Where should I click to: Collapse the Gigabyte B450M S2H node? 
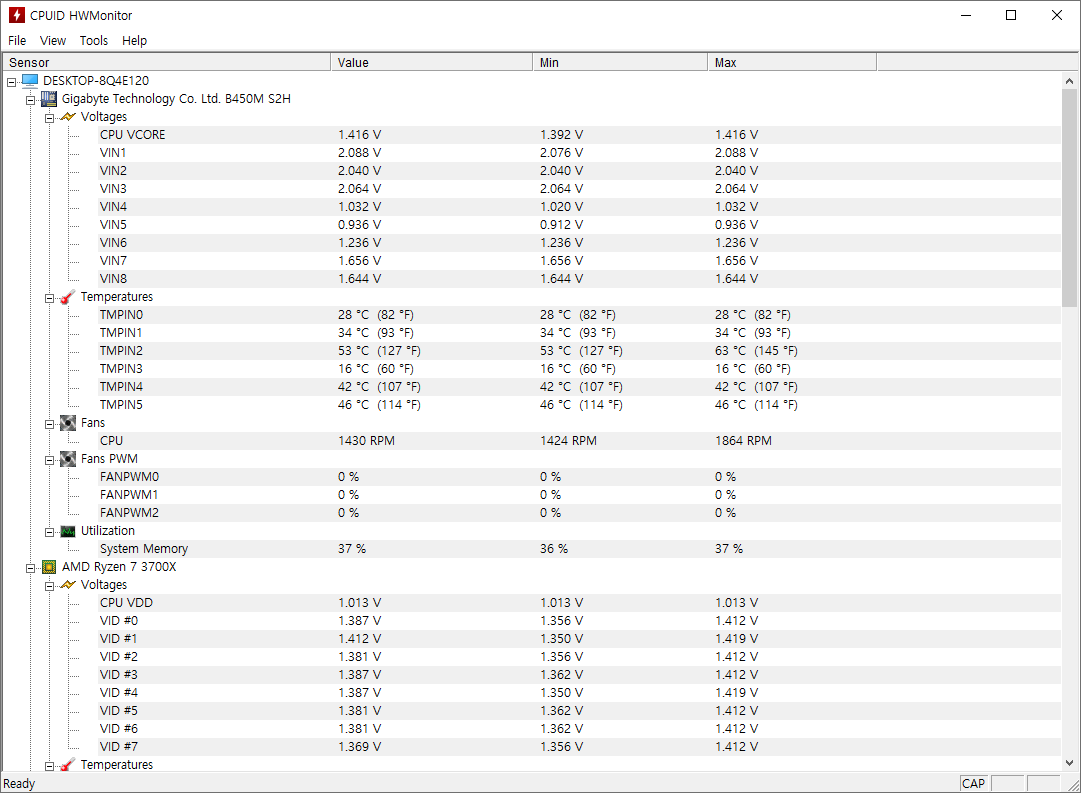pyautogui.click(x=30, y=100)
